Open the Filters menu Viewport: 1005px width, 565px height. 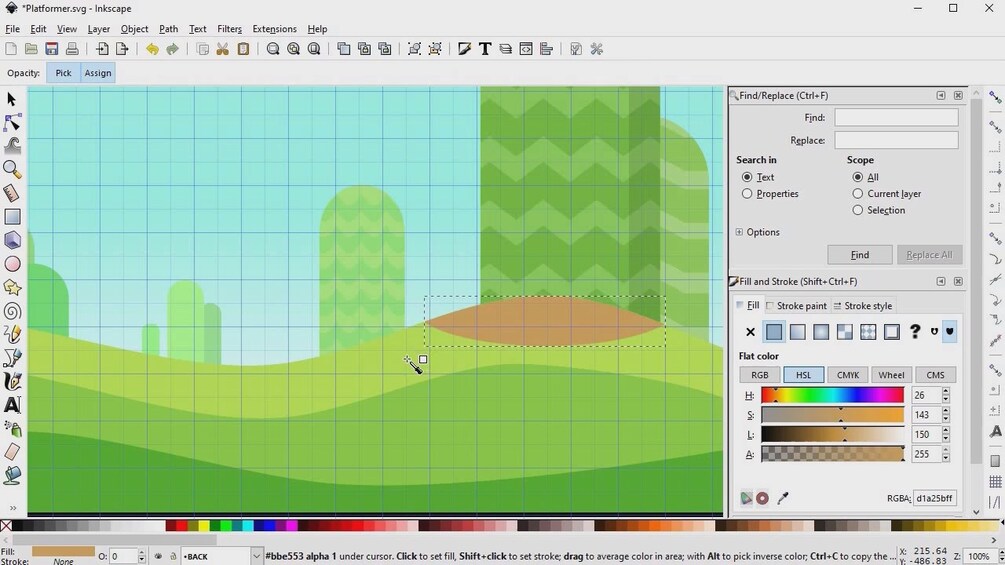pos(229,29)
